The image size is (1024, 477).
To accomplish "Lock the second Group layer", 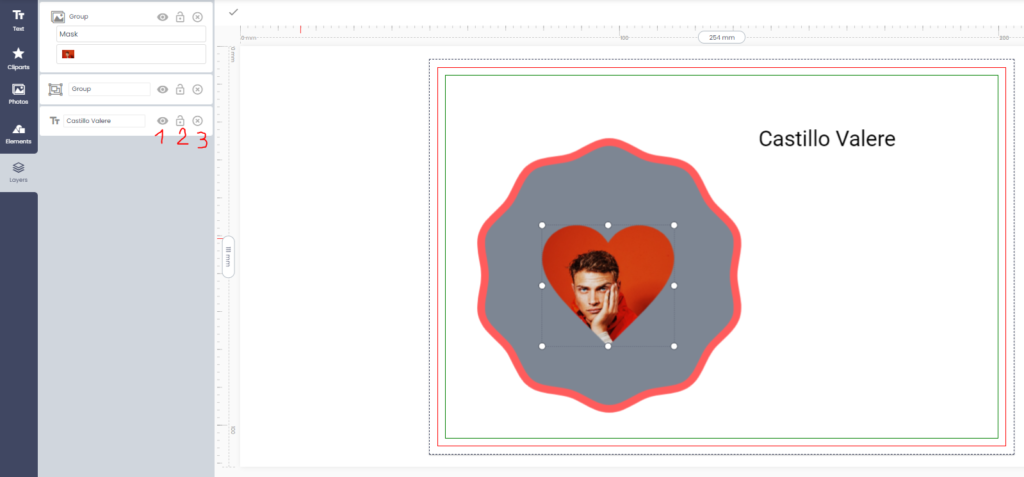I will (180, 89).
